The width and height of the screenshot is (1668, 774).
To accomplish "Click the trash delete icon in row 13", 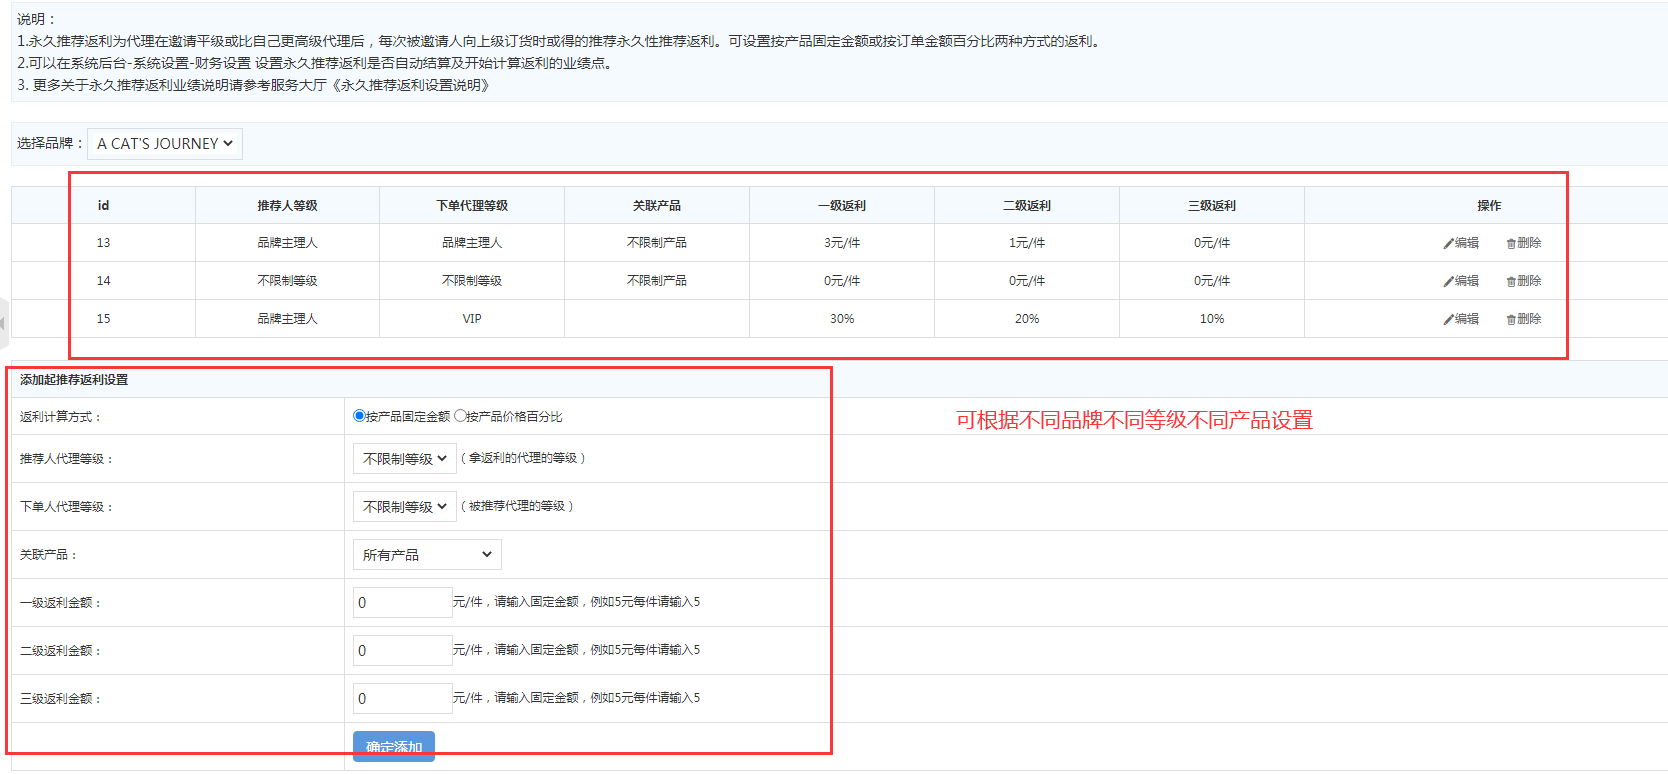I will click(1511, 243).
